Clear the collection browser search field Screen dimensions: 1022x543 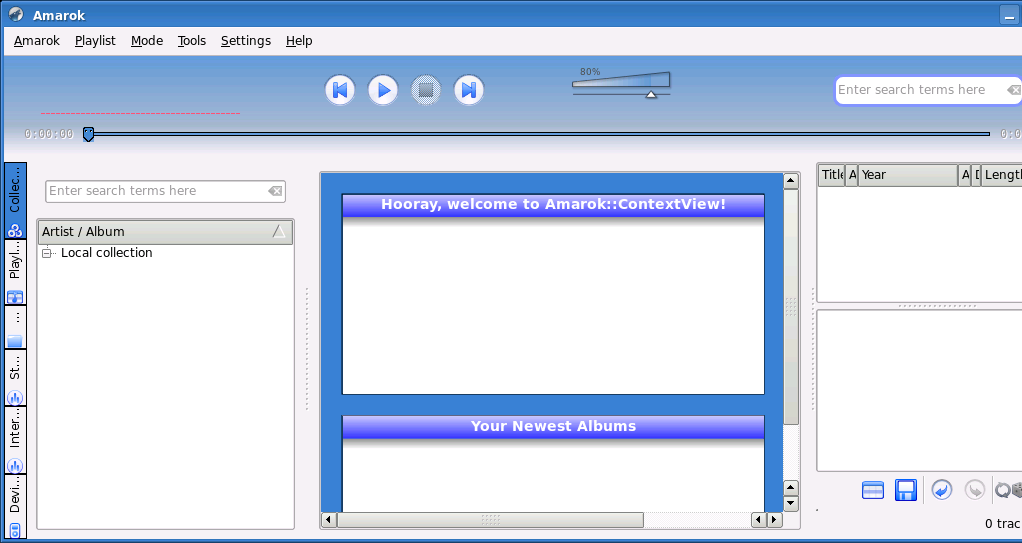point(275,191)
